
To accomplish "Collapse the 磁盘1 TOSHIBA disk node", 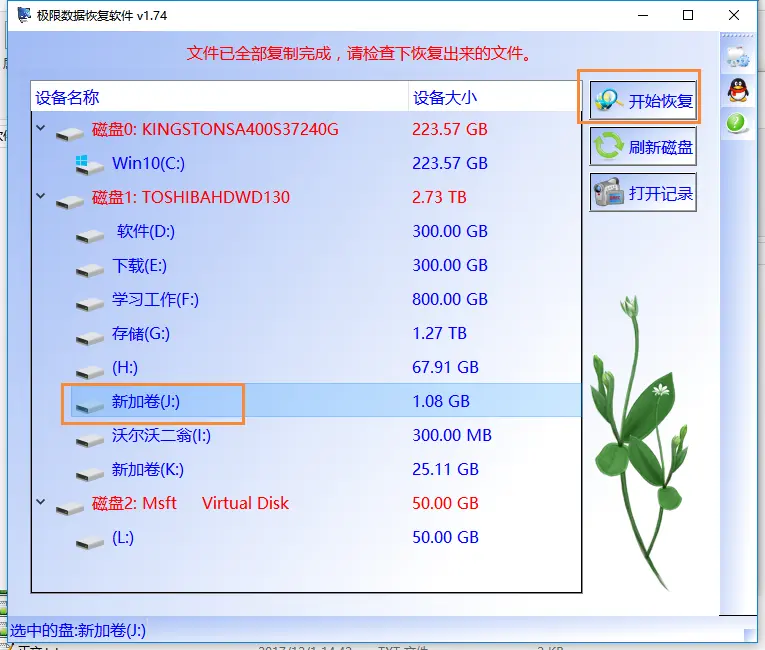I will 41,196.
